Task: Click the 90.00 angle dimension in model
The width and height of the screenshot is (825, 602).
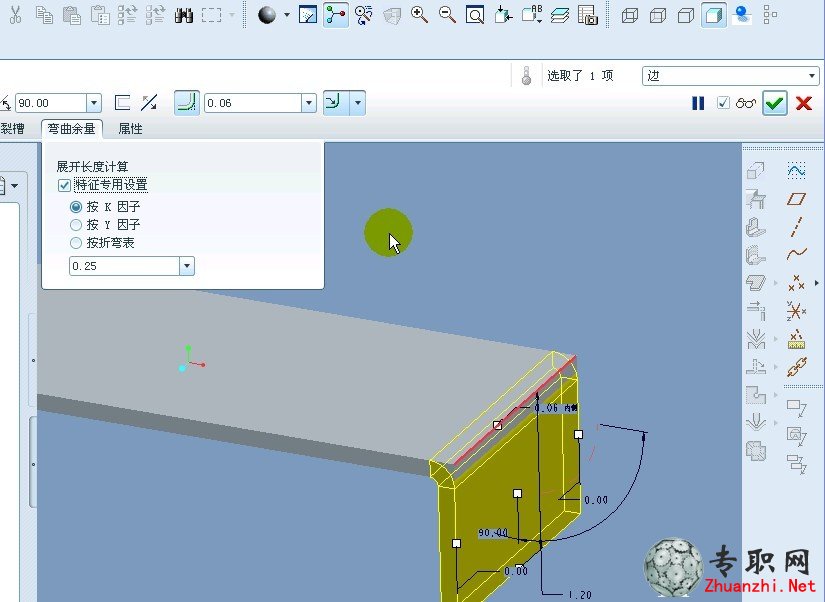Action: tap(493, 533)
